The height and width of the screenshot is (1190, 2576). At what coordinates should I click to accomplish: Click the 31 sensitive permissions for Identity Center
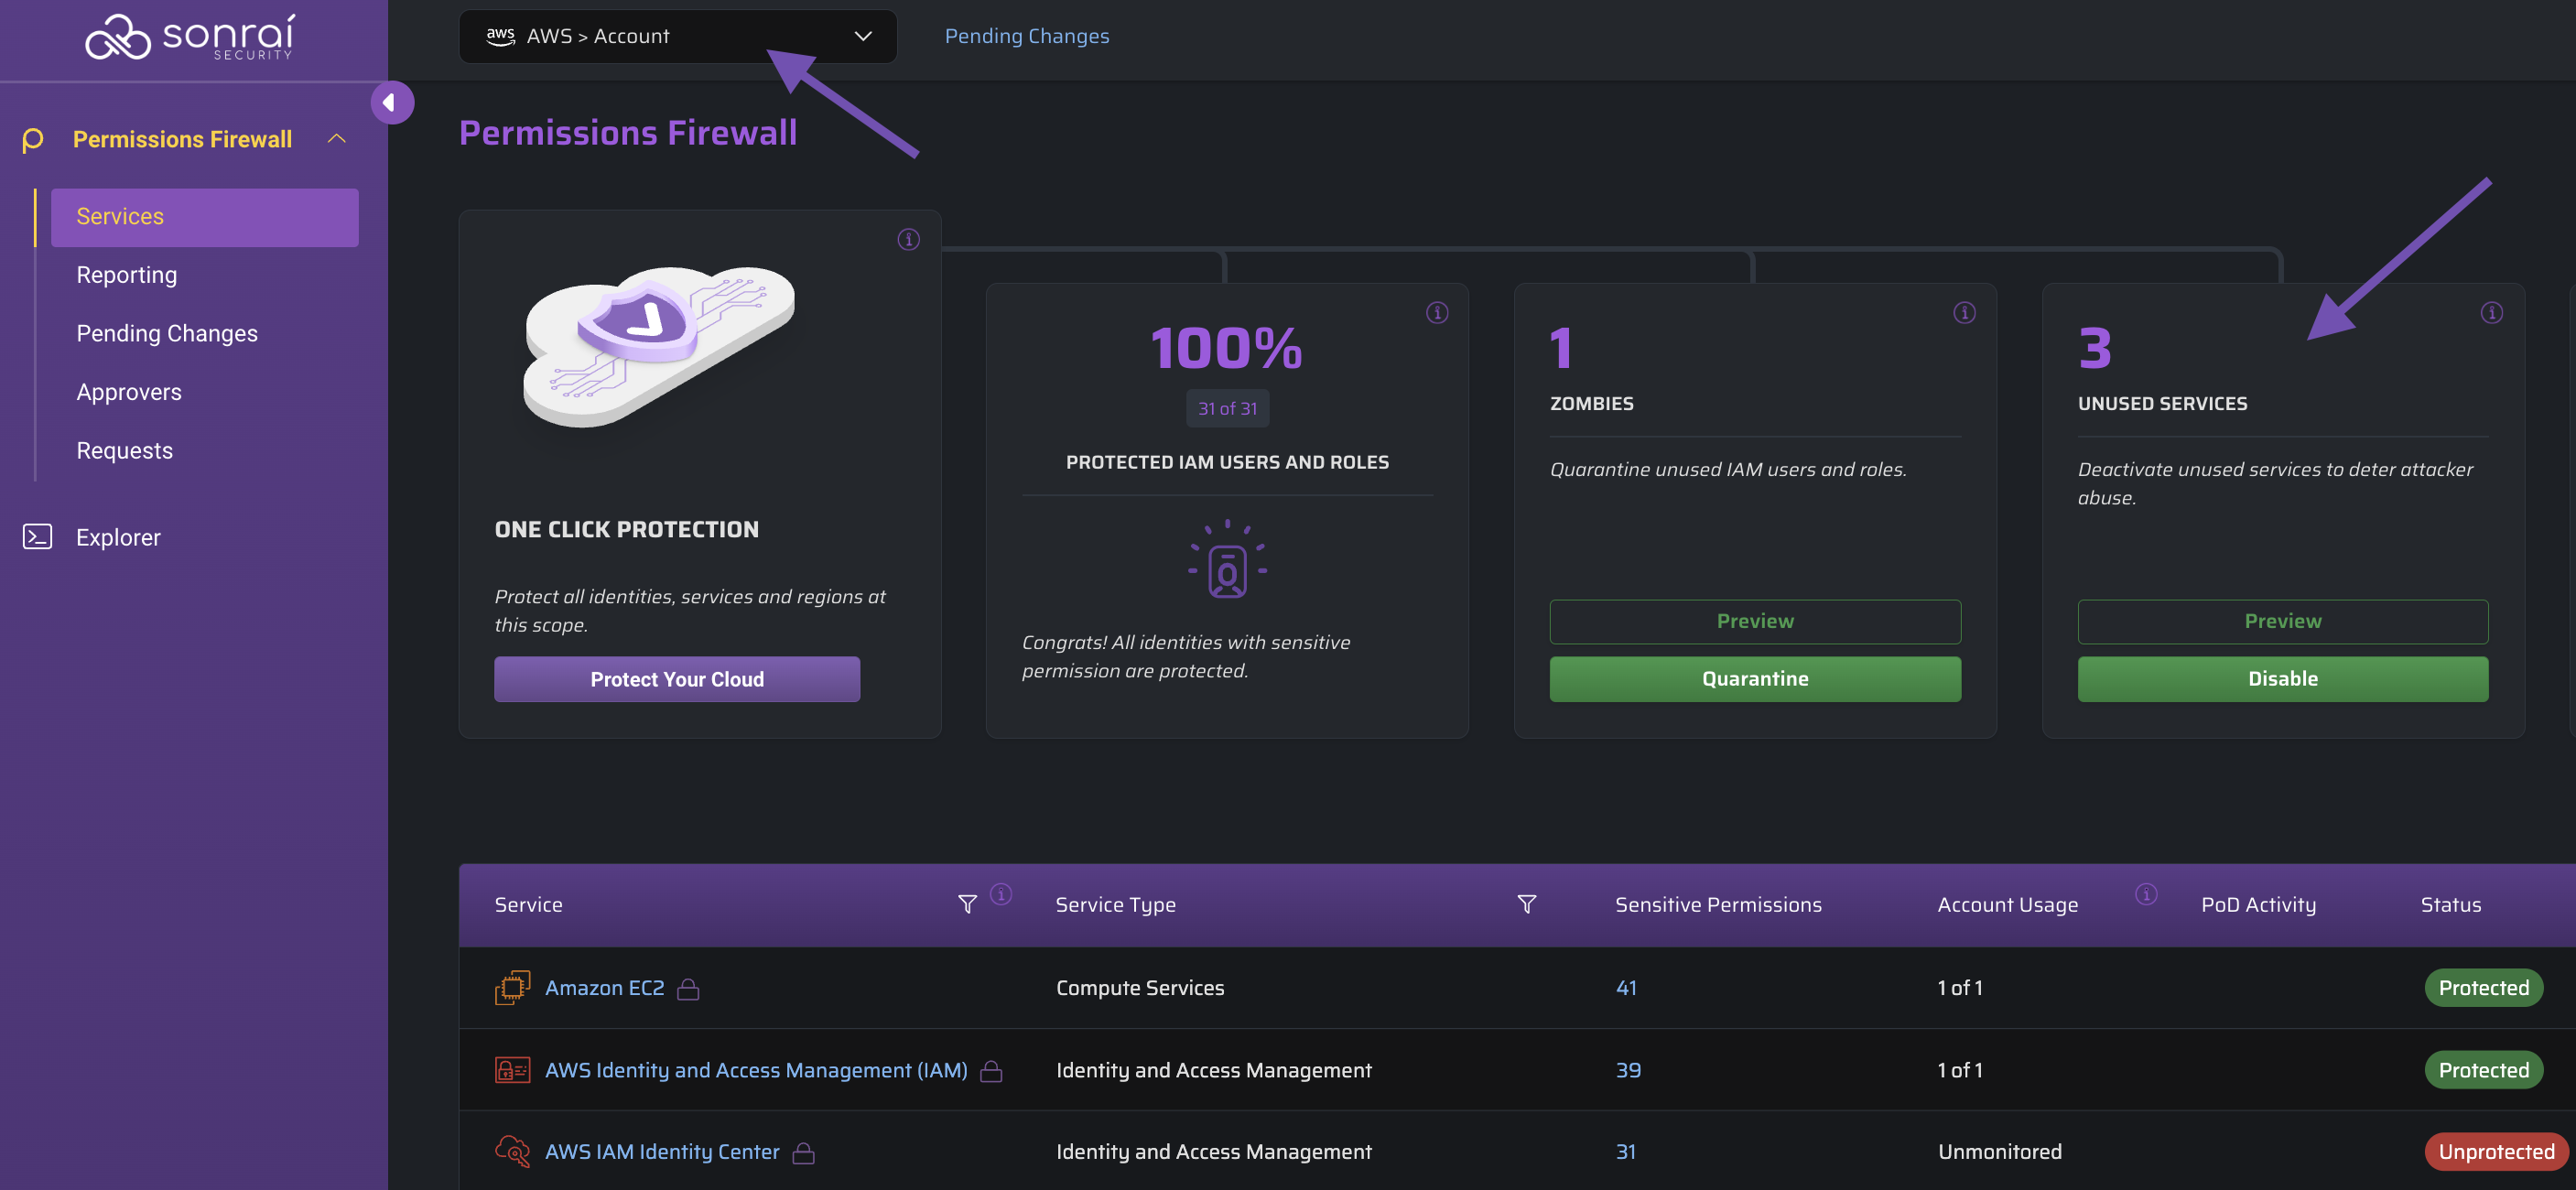(x=1626, y=1152)
